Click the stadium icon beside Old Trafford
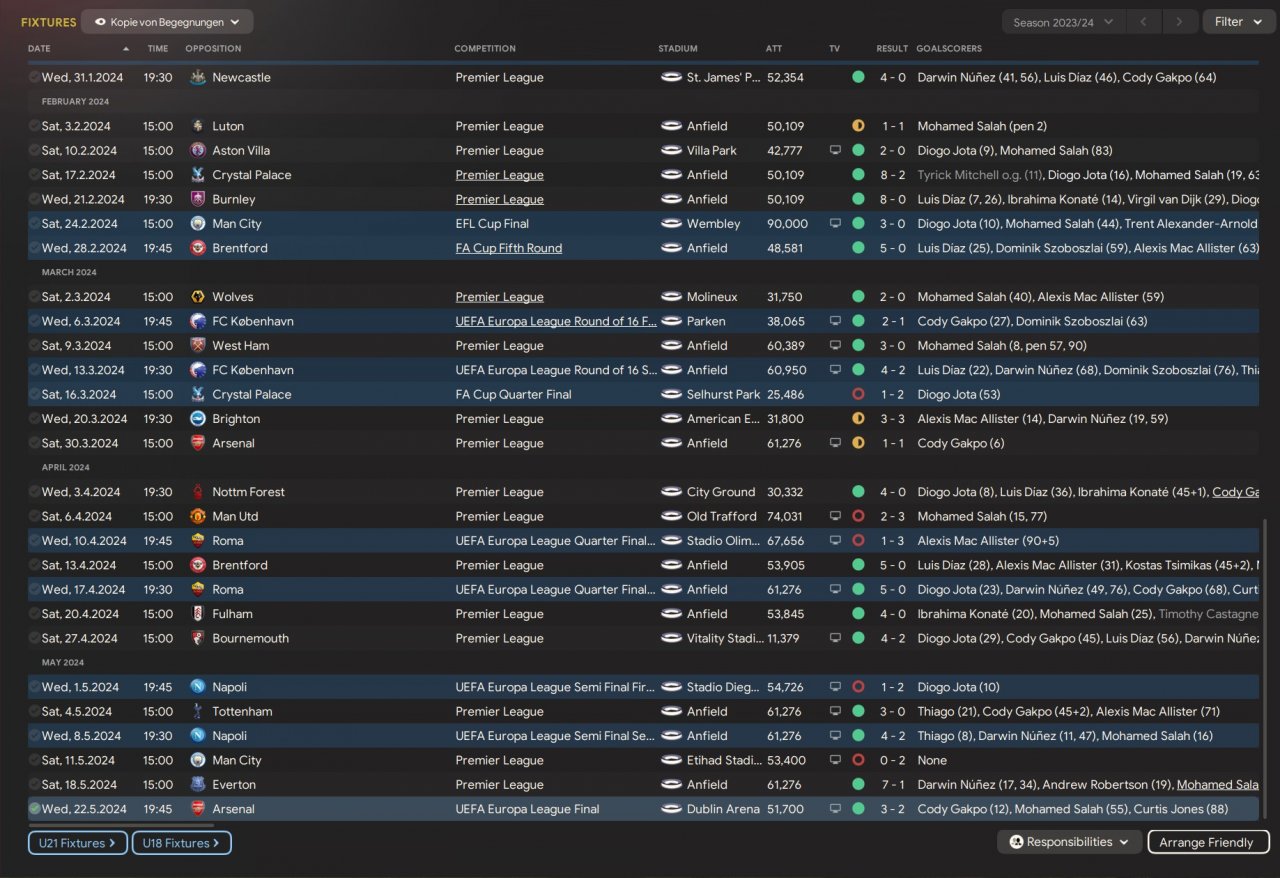 point(671,517)
